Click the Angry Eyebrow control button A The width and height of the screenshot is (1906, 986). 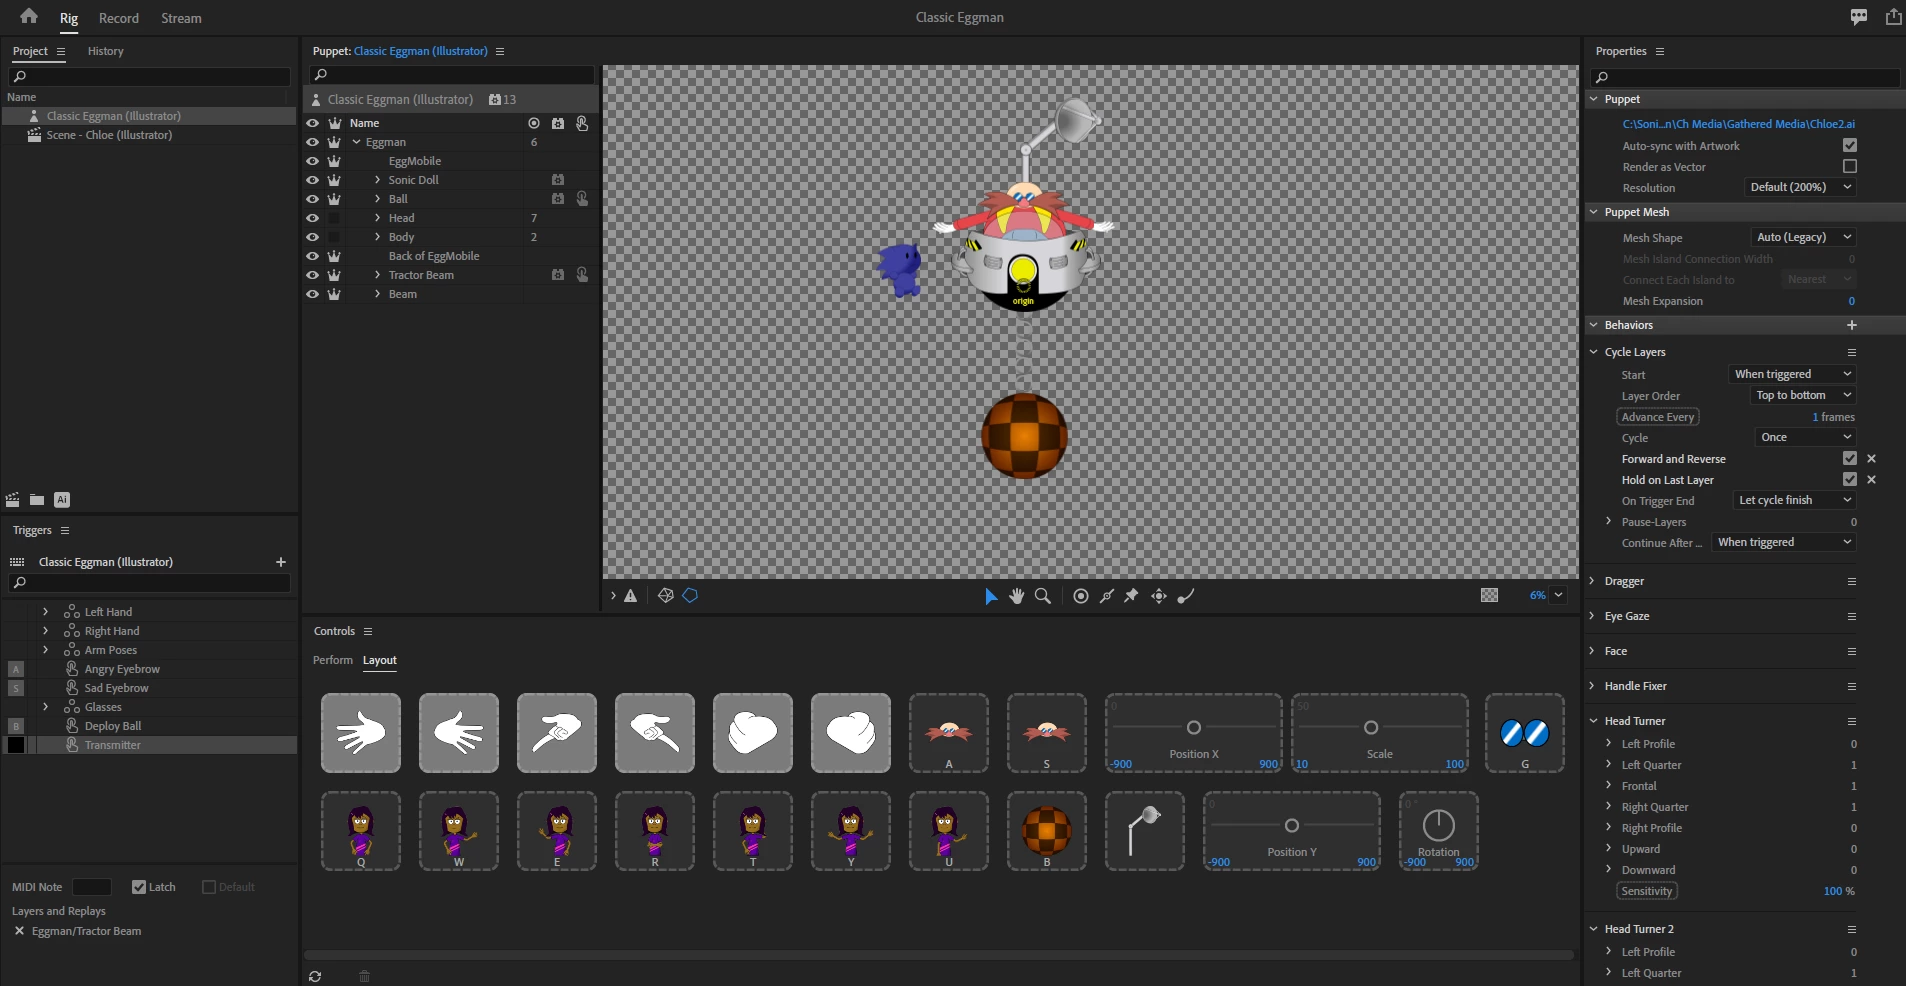point(949,733)
